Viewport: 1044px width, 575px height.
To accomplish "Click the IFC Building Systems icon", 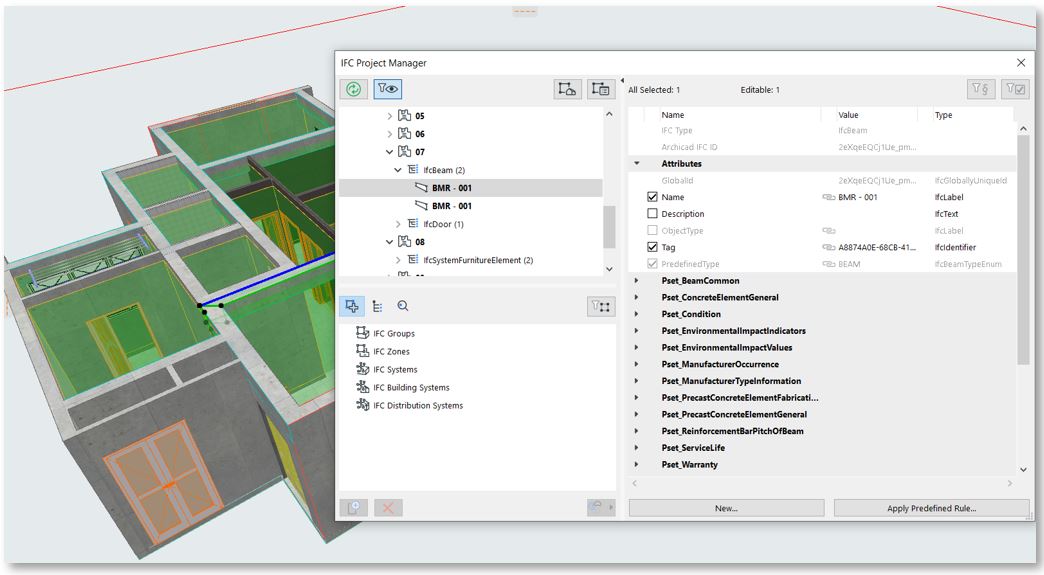I will [x=362, y=387].
